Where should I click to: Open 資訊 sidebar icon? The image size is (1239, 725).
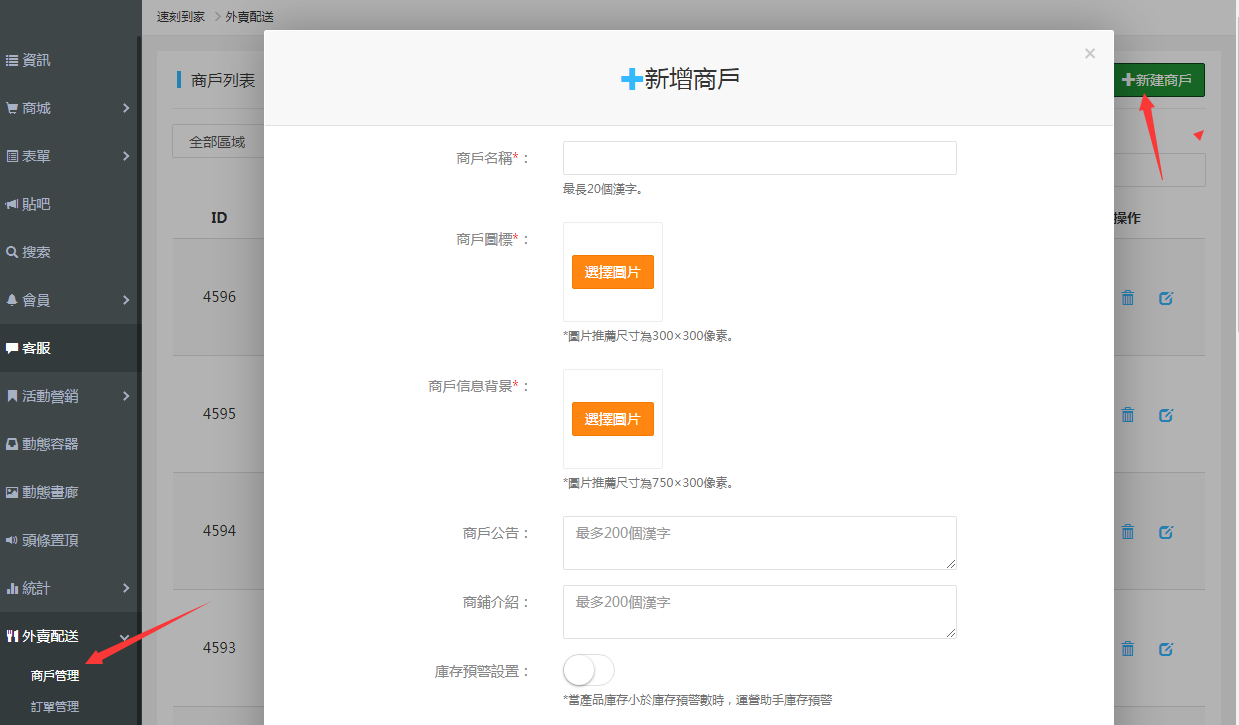point(12,60)
